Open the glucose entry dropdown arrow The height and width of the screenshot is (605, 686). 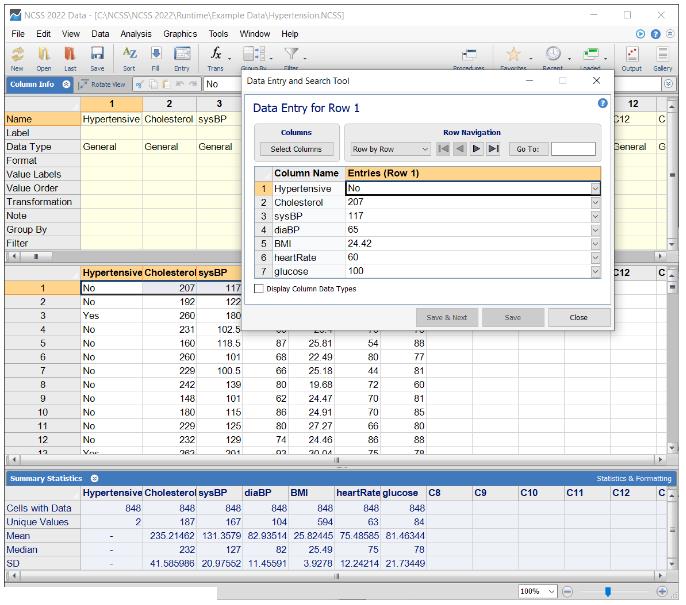tap(595, 271)
